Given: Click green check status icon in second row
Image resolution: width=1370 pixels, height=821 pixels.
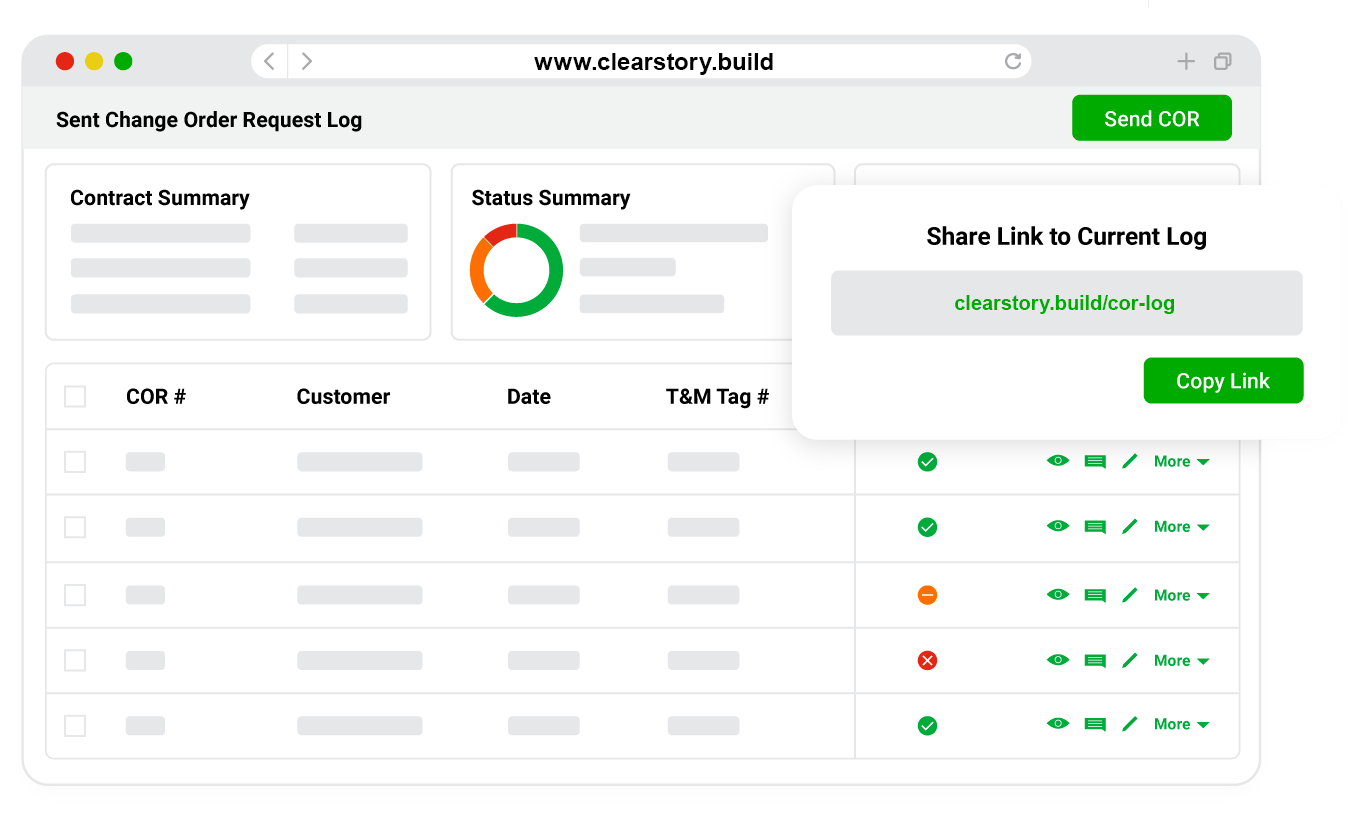Looking at the screenshot, I should click(927, 527).
